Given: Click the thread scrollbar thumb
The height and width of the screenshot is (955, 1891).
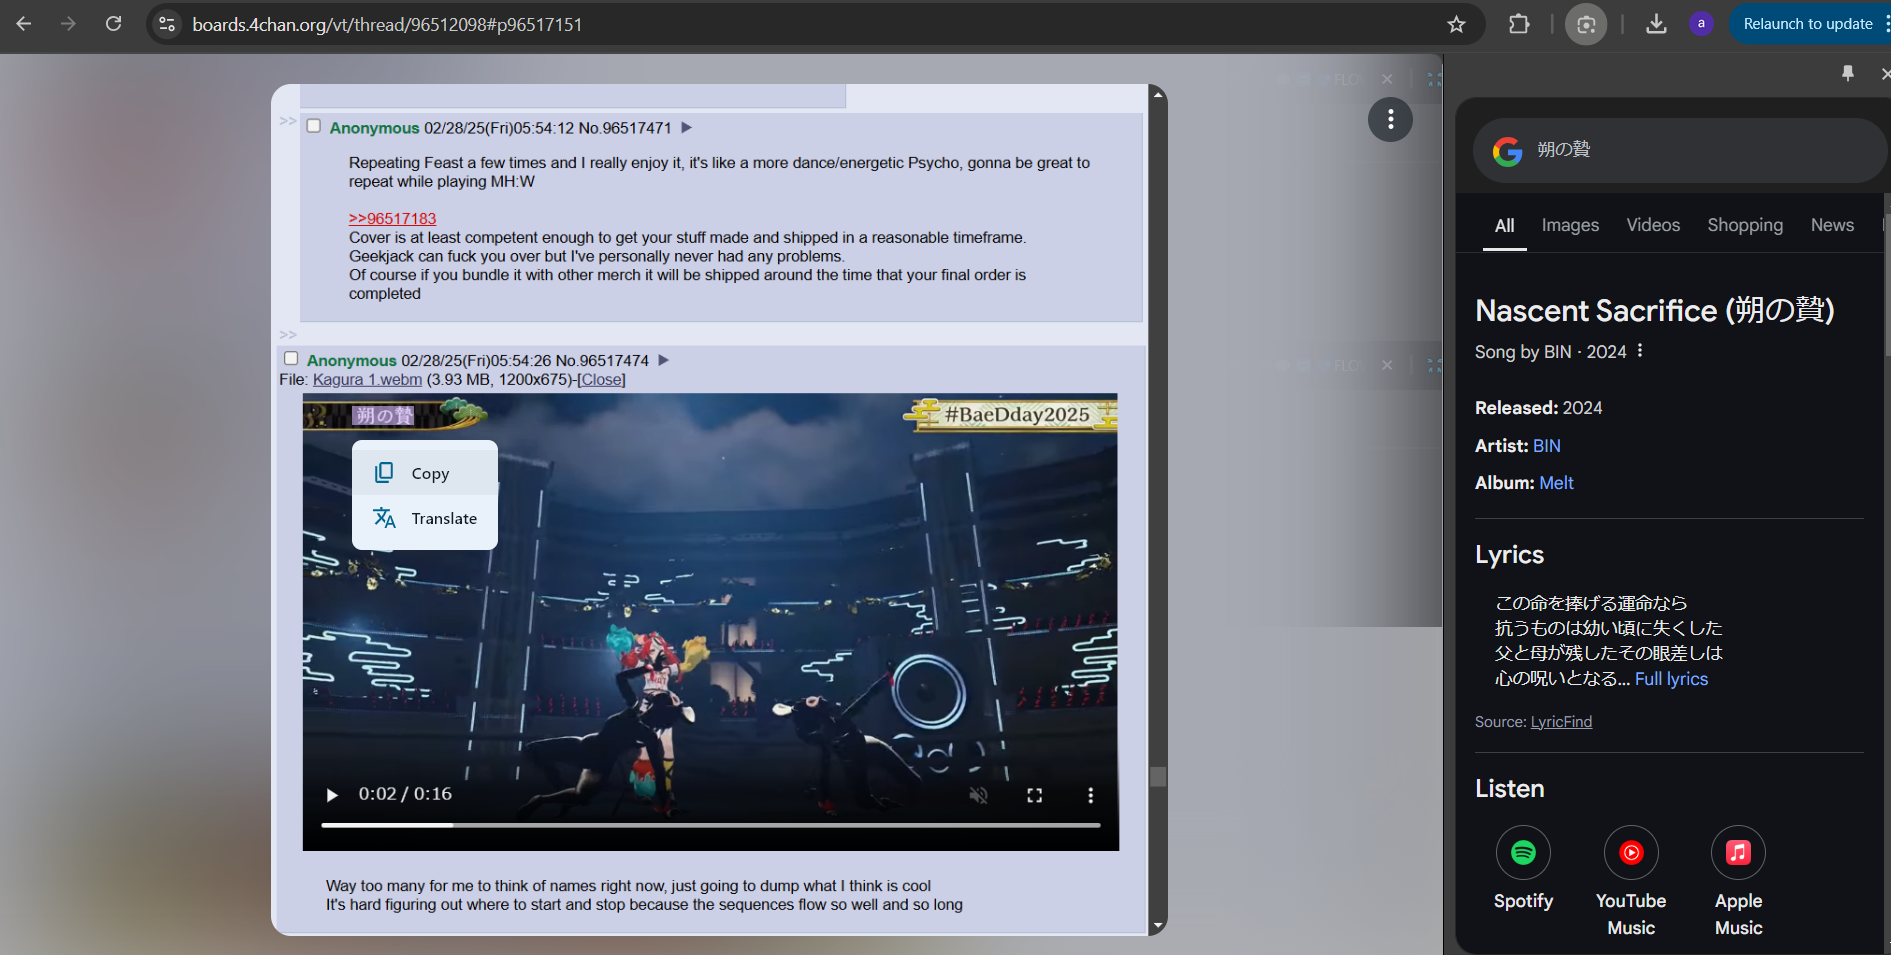Looking at the screenshot, I should (x=1158, y=777).
